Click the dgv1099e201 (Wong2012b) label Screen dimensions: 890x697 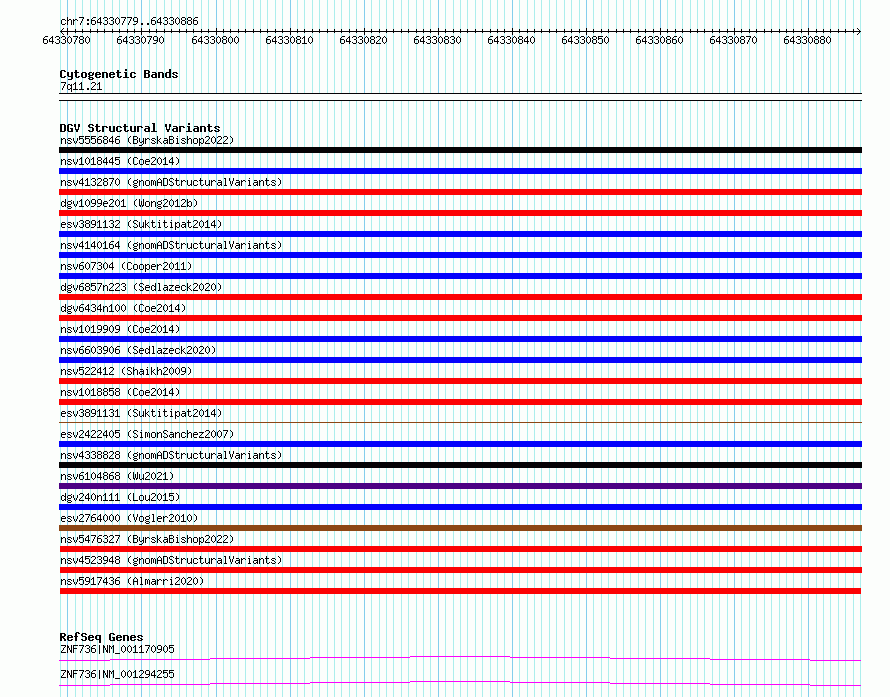129,203
